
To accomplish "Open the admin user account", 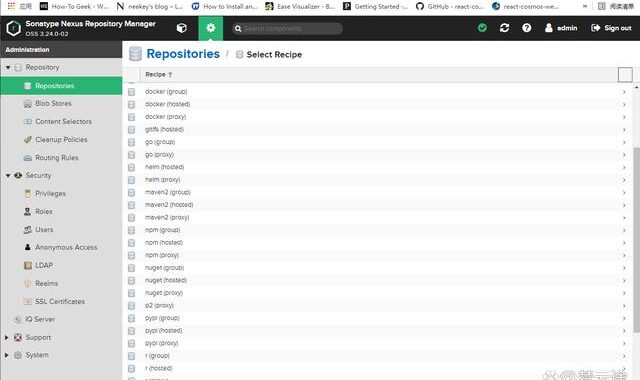I will click(x=561, y=28).
